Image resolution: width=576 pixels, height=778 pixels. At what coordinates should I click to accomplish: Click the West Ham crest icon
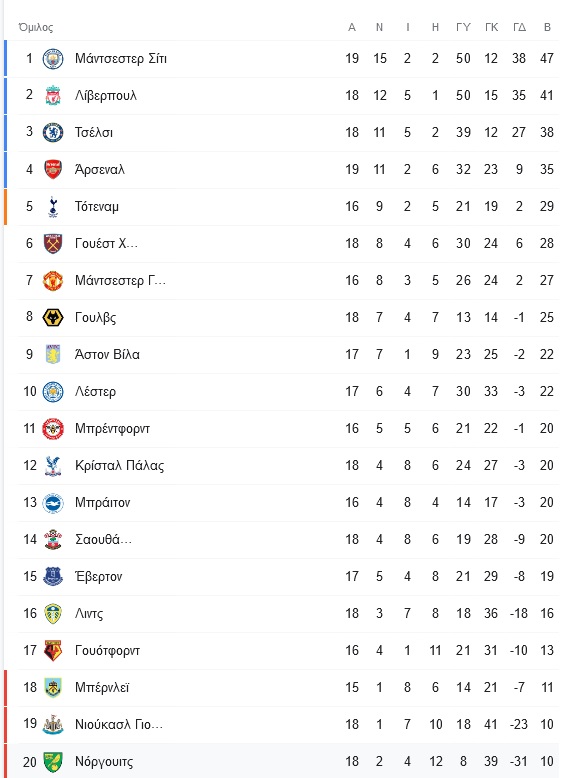pos(53,244)
